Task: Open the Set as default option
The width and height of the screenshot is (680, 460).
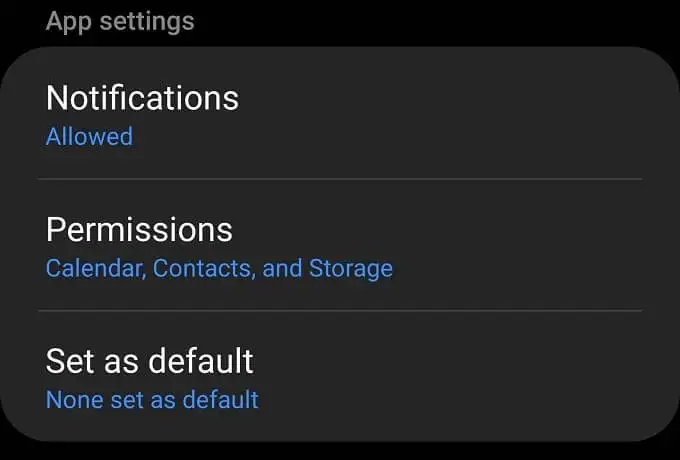Action: coord(340,376)
